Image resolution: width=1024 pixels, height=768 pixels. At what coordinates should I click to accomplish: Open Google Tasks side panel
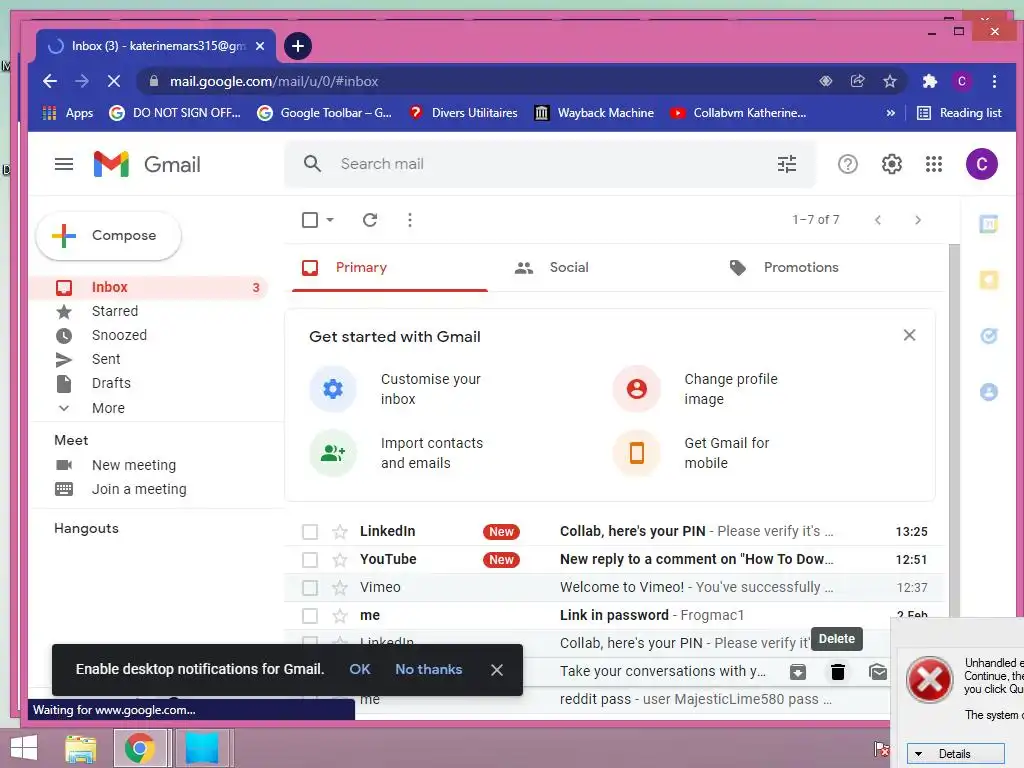[989, 336]
